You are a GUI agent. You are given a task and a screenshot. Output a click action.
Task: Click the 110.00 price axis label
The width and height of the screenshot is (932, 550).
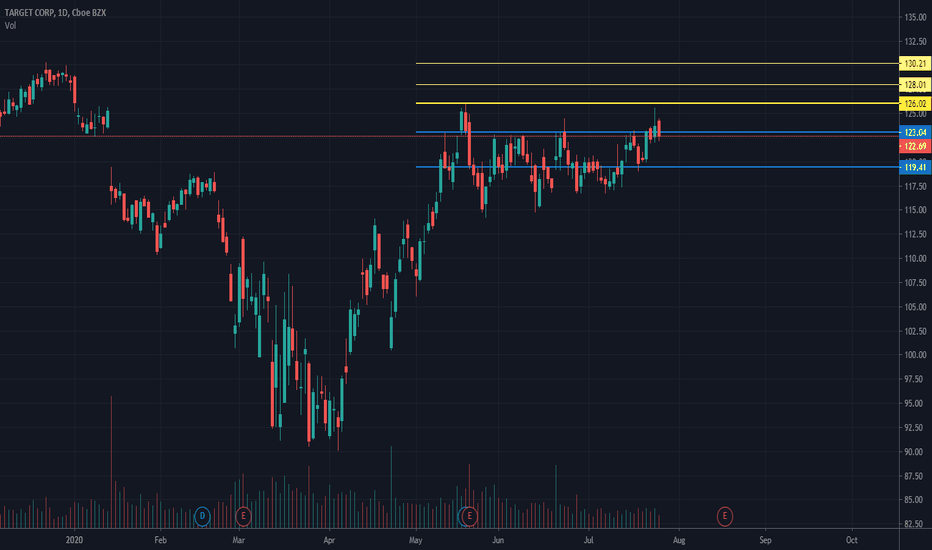tap(915, 259)
